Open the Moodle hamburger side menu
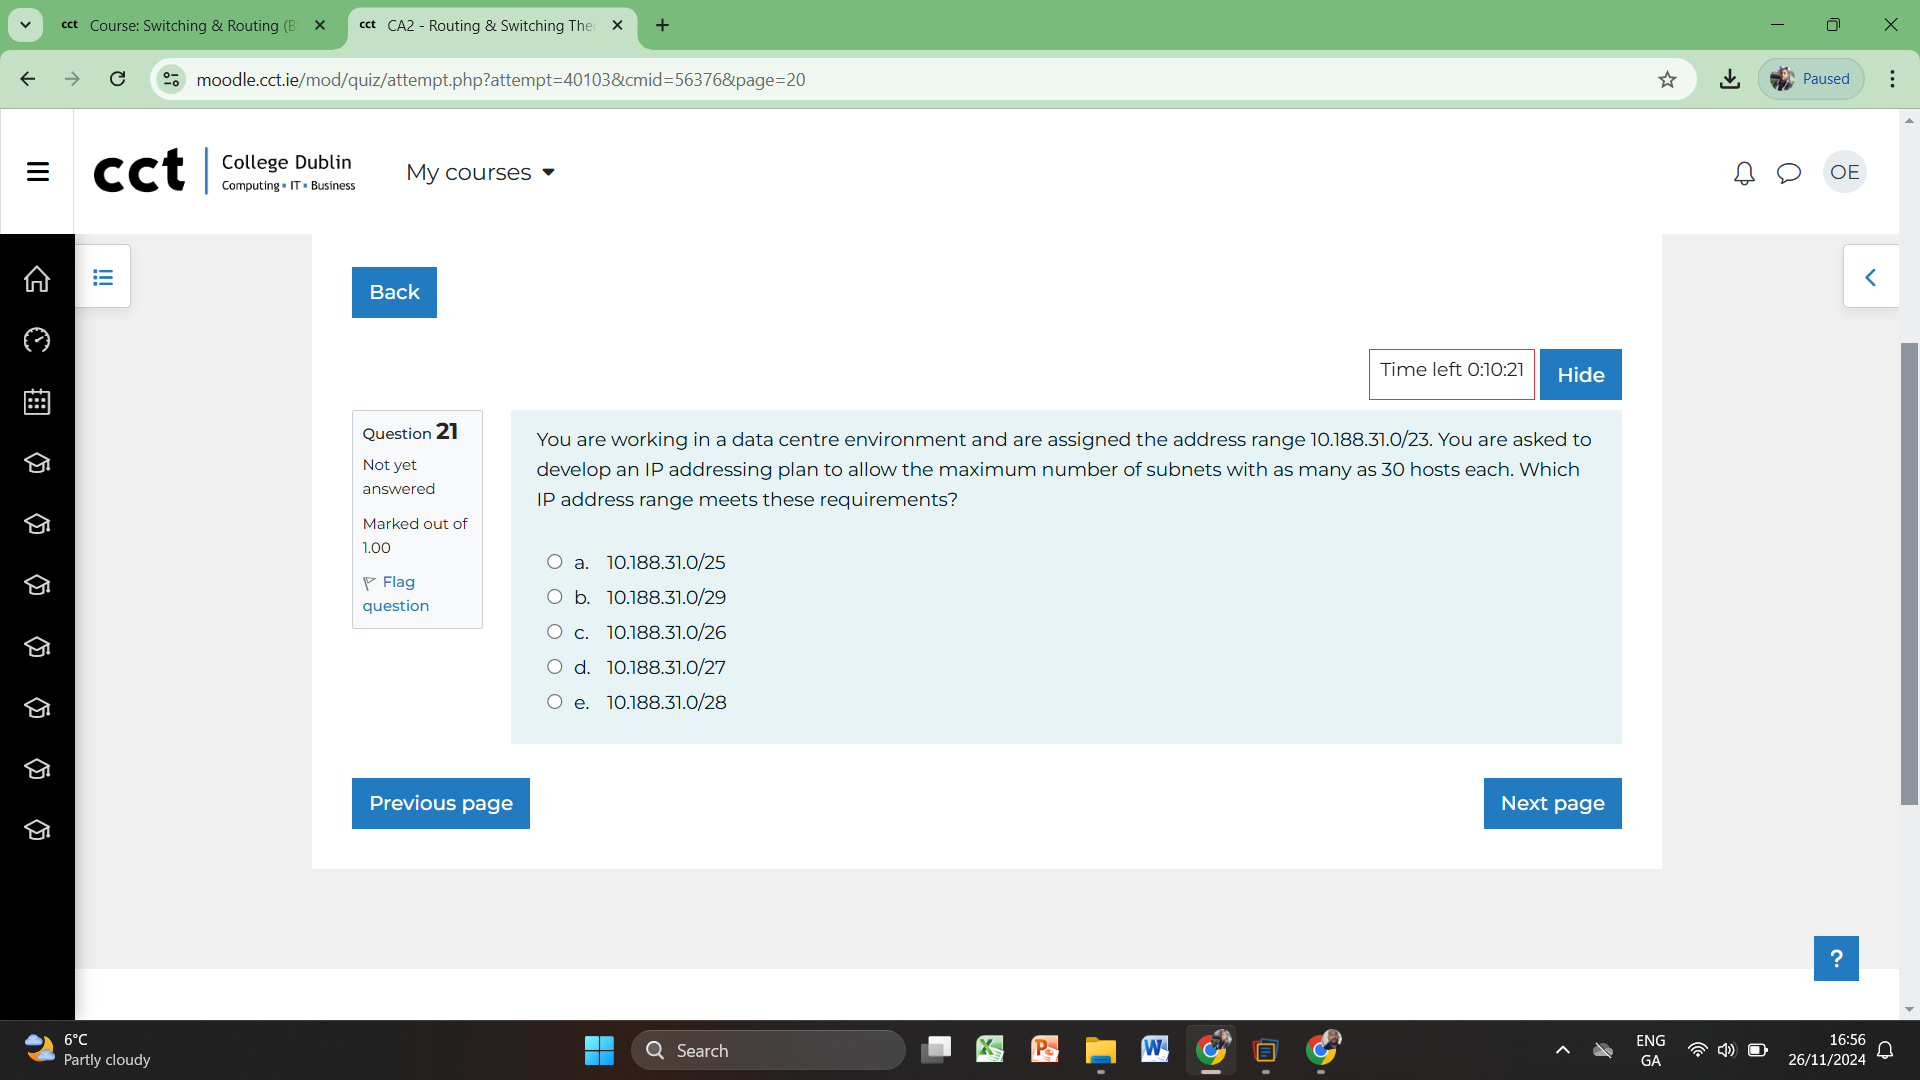 tap(38, 172)
